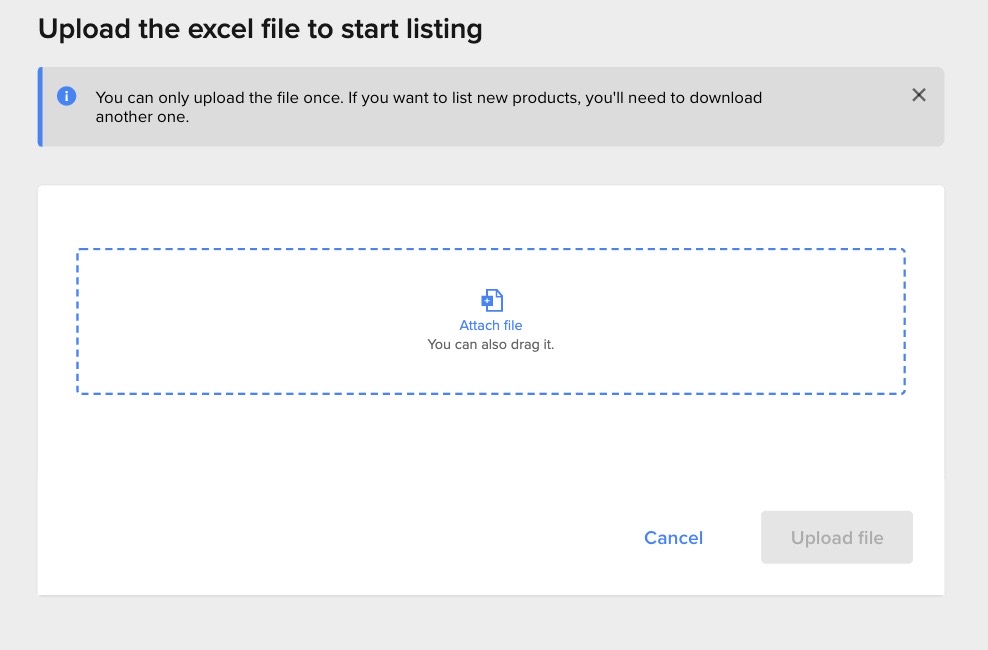
Task: Dismiss the upload-once notice with X
Action: (x=919, y=94)
